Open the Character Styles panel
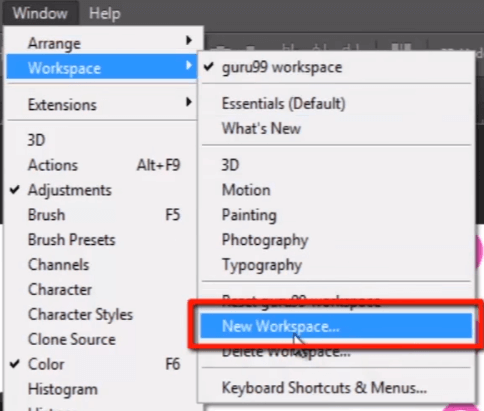This screenshot has height=411, width=484. [x=102, y=314]
